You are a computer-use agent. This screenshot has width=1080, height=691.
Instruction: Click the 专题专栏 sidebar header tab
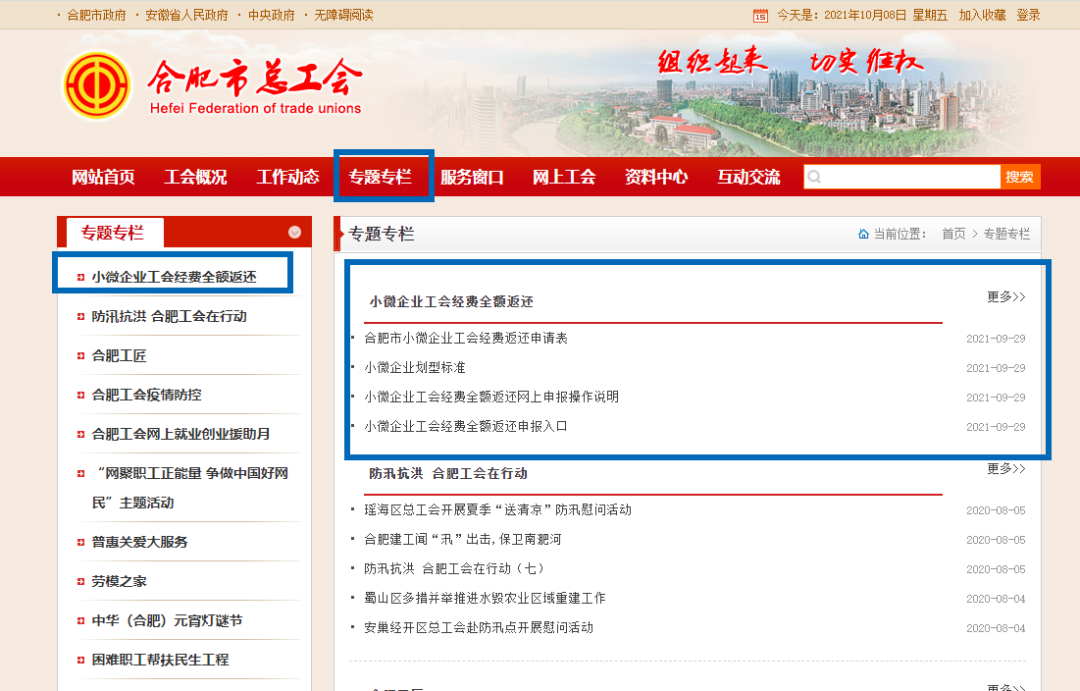(x=112, y=233)
